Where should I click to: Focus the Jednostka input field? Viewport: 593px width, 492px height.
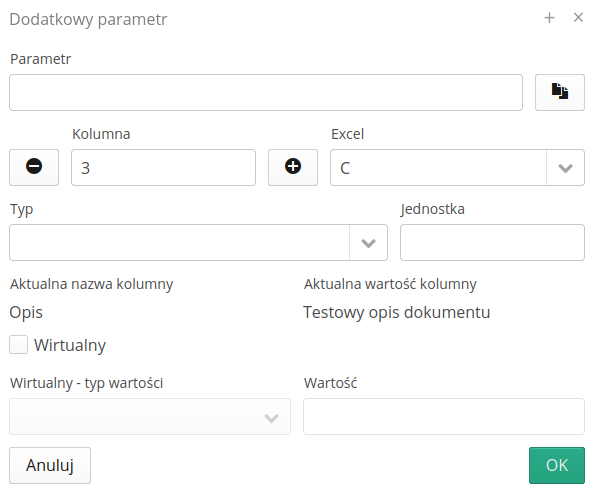(x=492, y=242)
